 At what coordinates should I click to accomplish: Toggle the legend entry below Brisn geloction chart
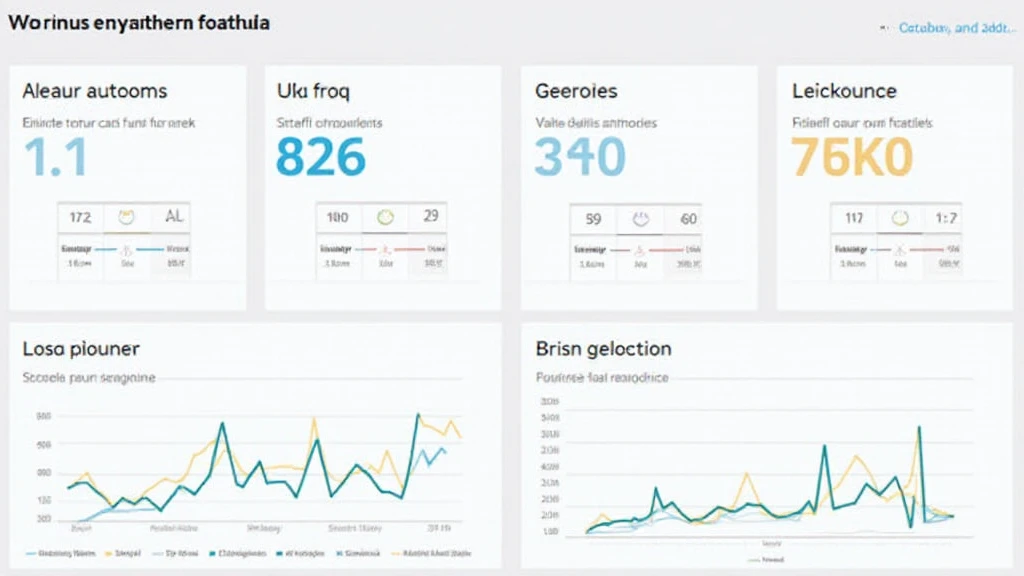tap(764, 561)
